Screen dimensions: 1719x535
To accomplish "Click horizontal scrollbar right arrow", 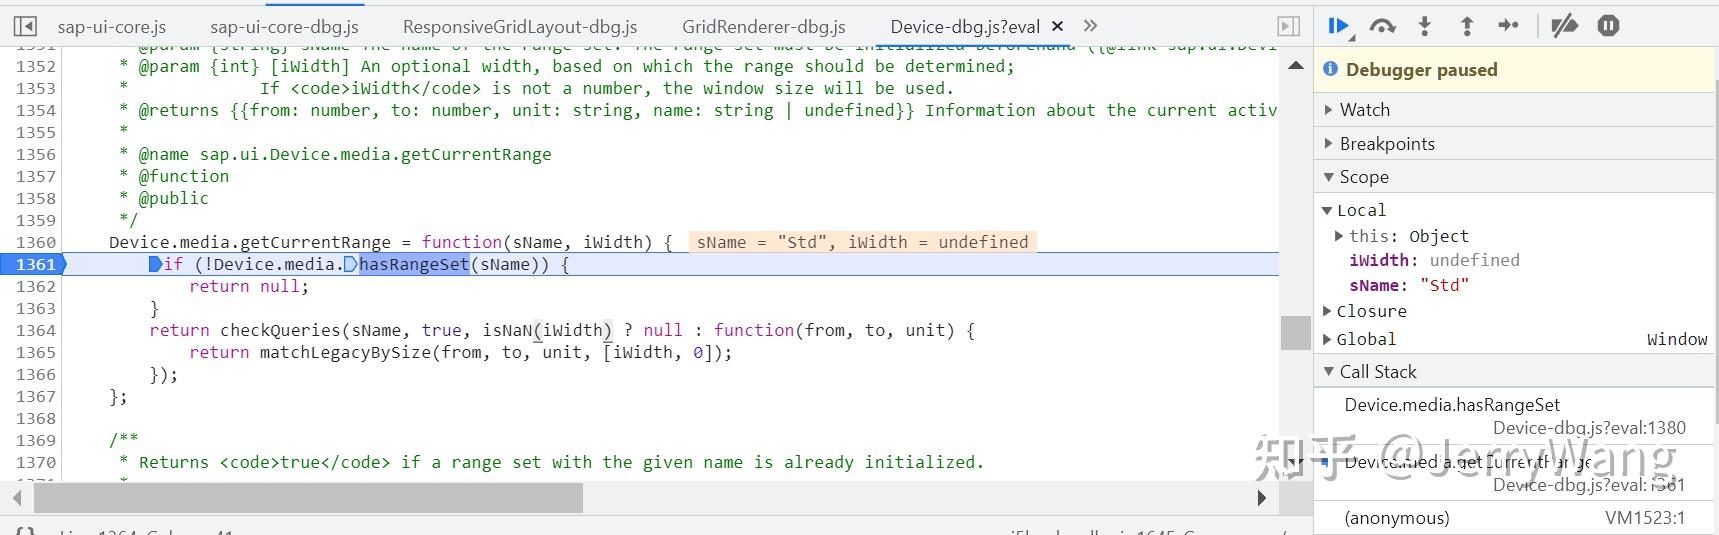I will click(x=1261, y=497).
